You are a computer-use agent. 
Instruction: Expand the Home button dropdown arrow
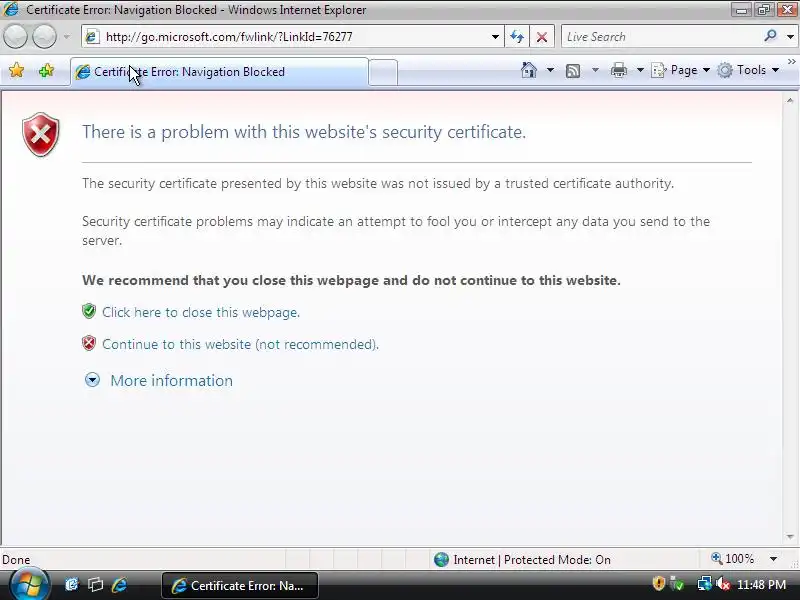[550, 70]
